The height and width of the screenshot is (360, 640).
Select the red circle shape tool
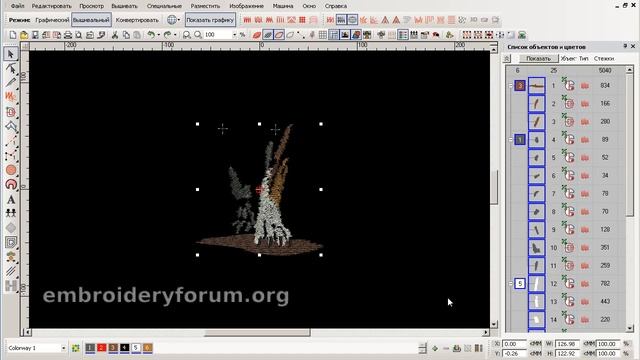click(11, 170)
